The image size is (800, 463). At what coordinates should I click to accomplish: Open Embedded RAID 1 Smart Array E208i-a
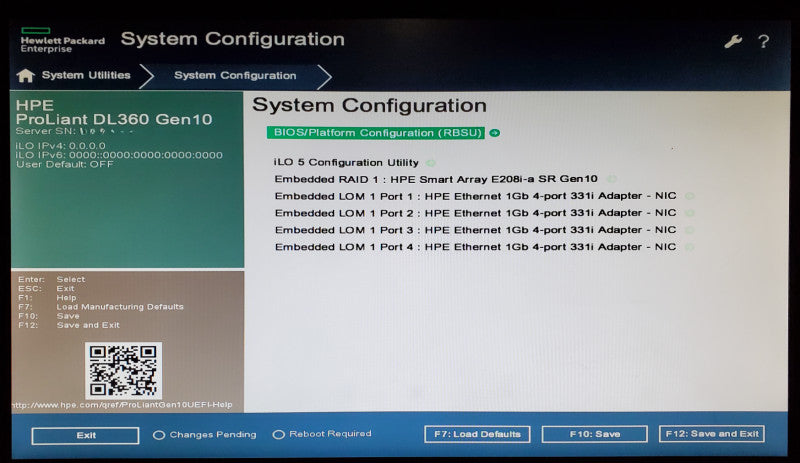[x=436, y=179]
